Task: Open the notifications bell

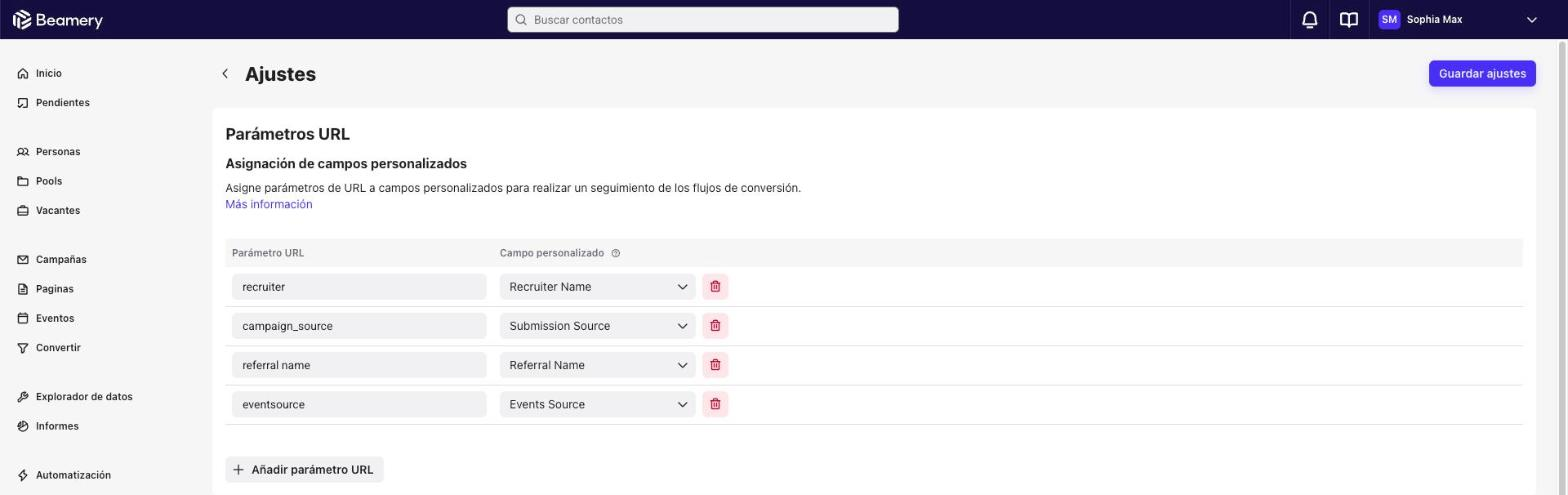Action: click(1309, 20)
